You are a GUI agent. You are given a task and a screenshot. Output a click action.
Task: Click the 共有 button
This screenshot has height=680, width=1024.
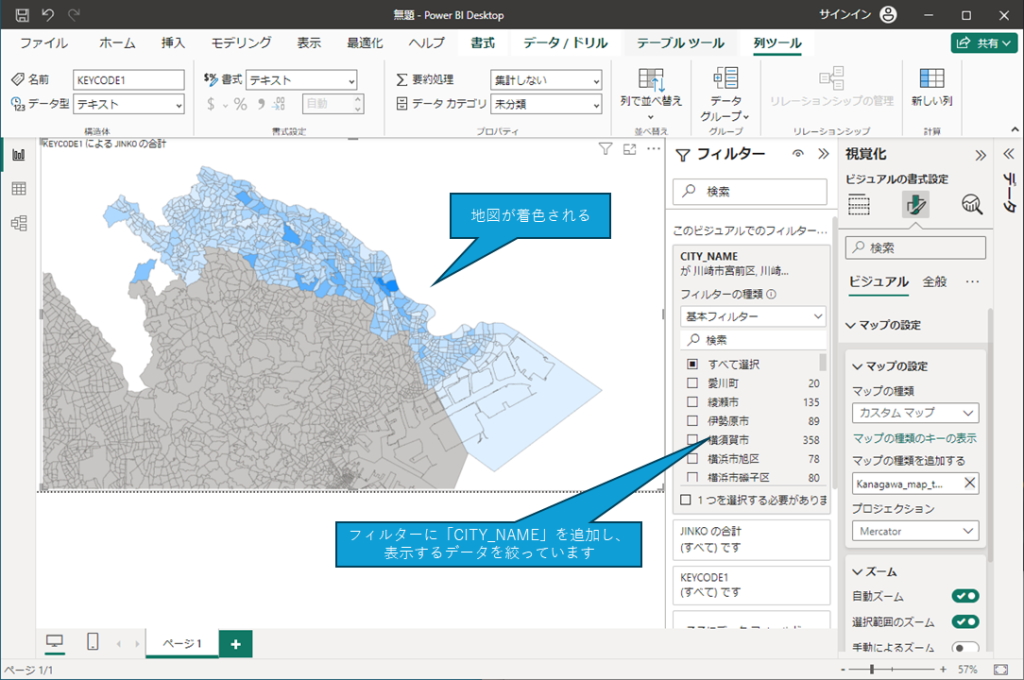coord(984,43)
